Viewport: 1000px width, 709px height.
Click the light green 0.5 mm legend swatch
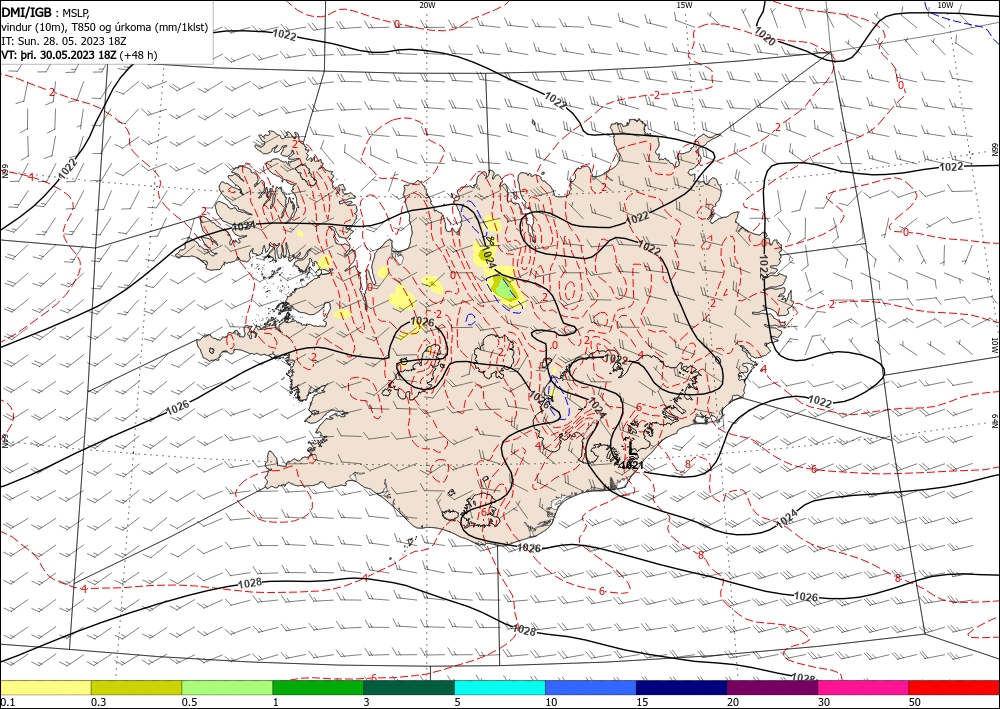tap(227, 687)
